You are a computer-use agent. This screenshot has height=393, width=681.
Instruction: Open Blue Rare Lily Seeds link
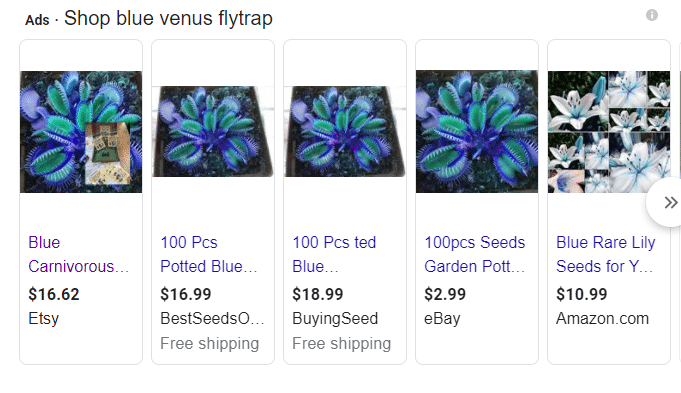click(x=606, y=254)
